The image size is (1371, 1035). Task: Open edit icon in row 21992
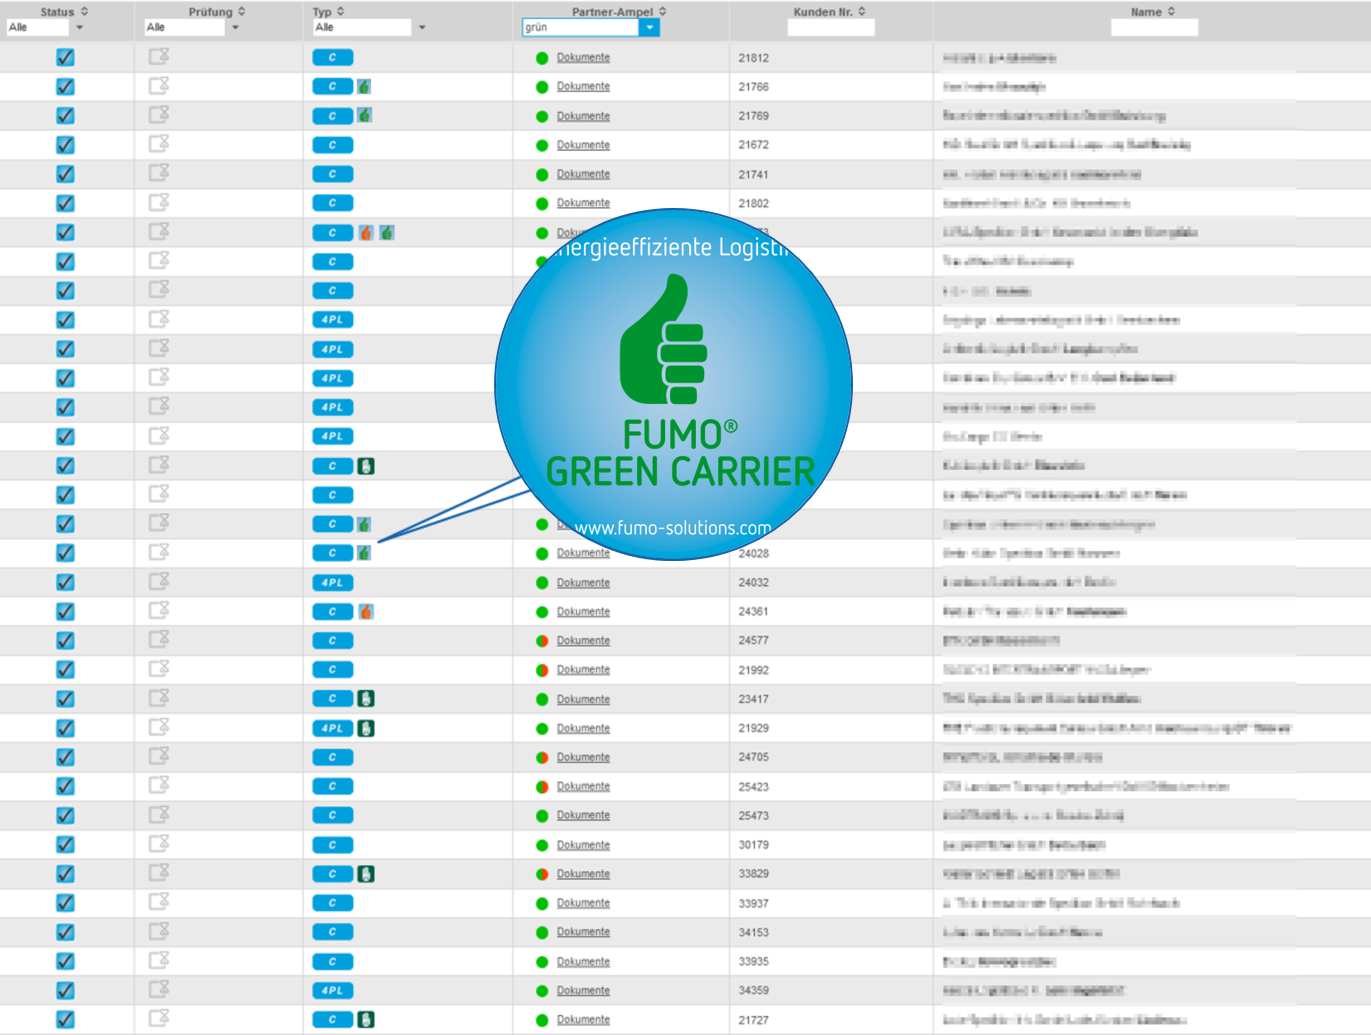point(159,669)
